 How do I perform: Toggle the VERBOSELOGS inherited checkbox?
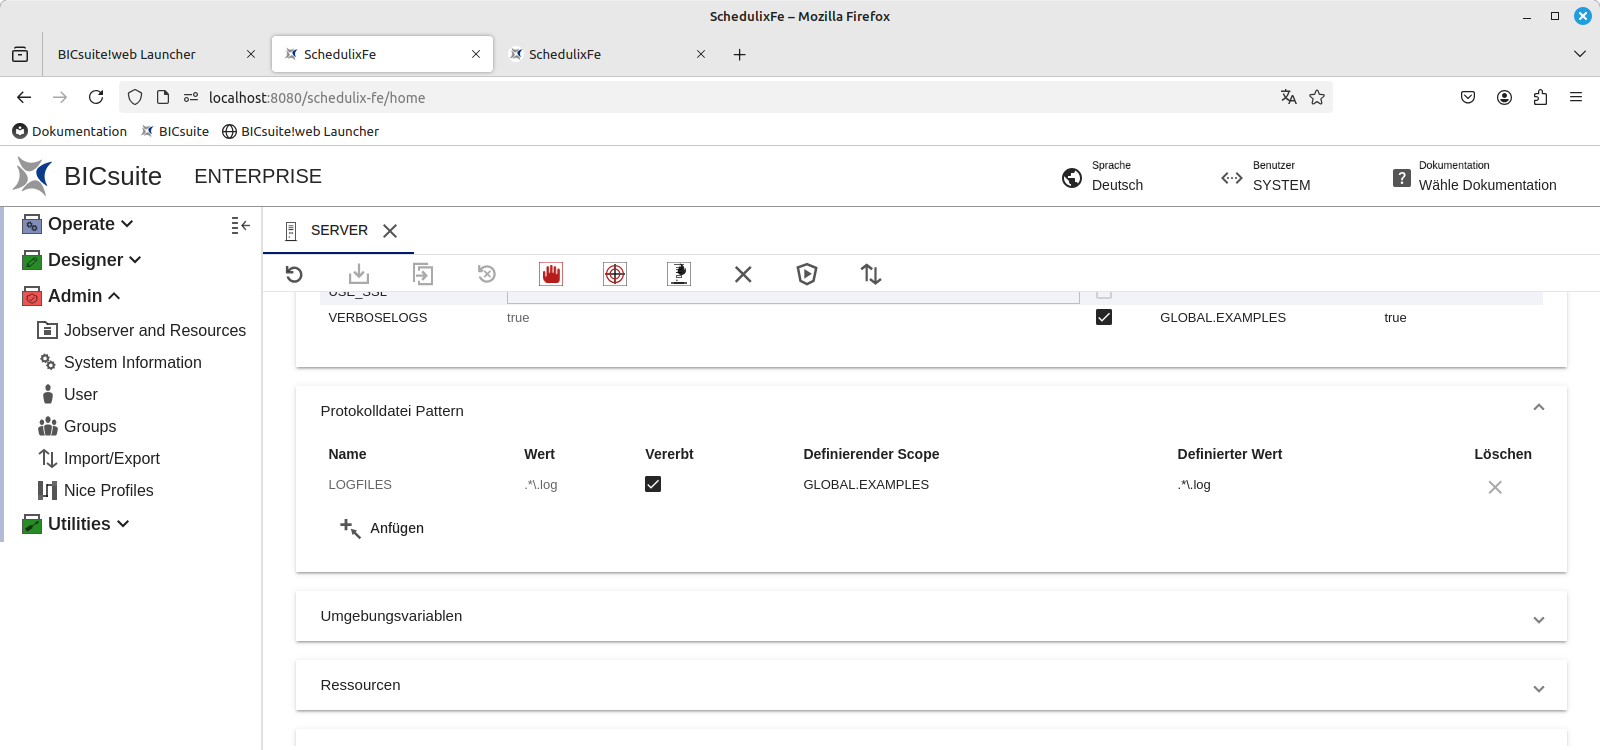coord(1104,317)
